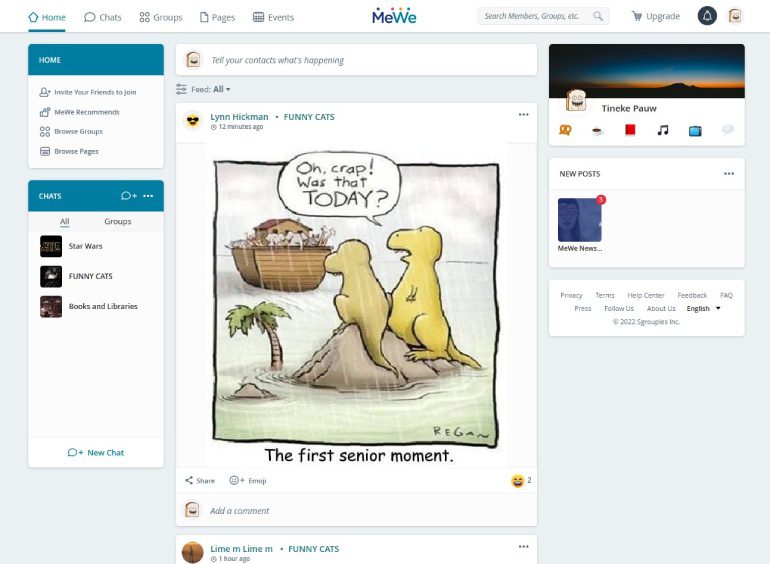Click the About Us footer link

pyautogui.click(x=661, y=308)
